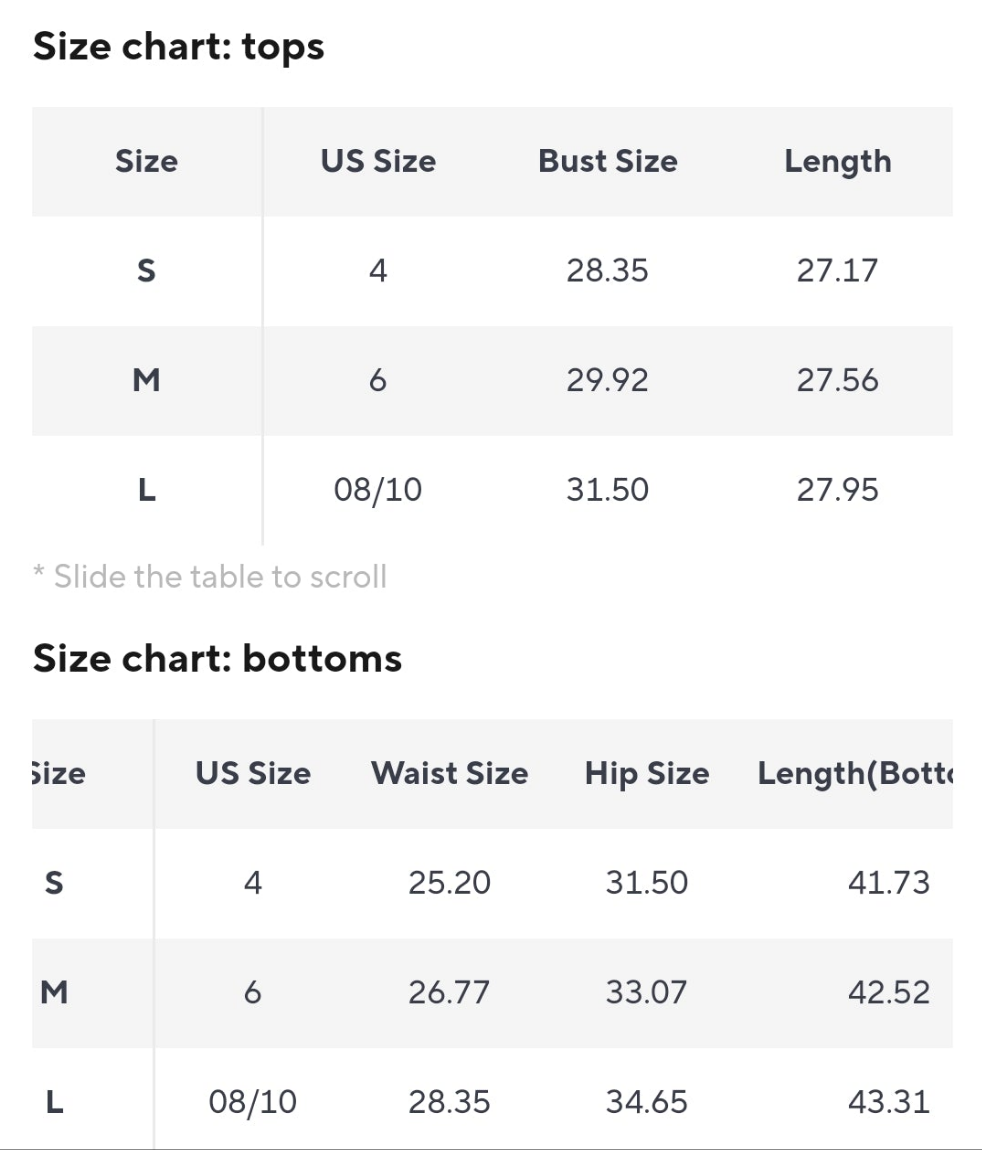Image resolution: width=982 pixels, height=1150 pixels.
Task: Click the "Size chart: bottoms" heading
Action: [x=217, y=658]
